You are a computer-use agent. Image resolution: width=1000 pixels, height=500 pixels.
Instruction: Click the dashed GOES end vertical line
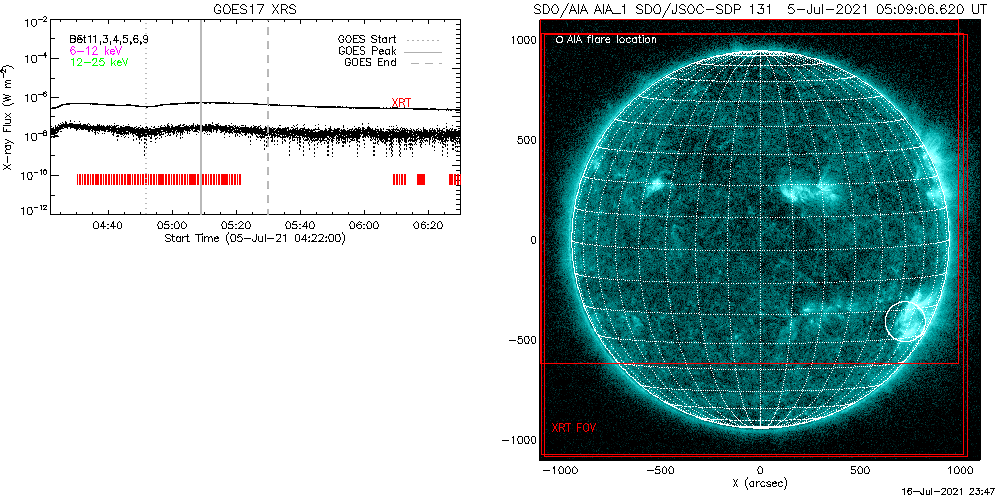coord(268,117)
